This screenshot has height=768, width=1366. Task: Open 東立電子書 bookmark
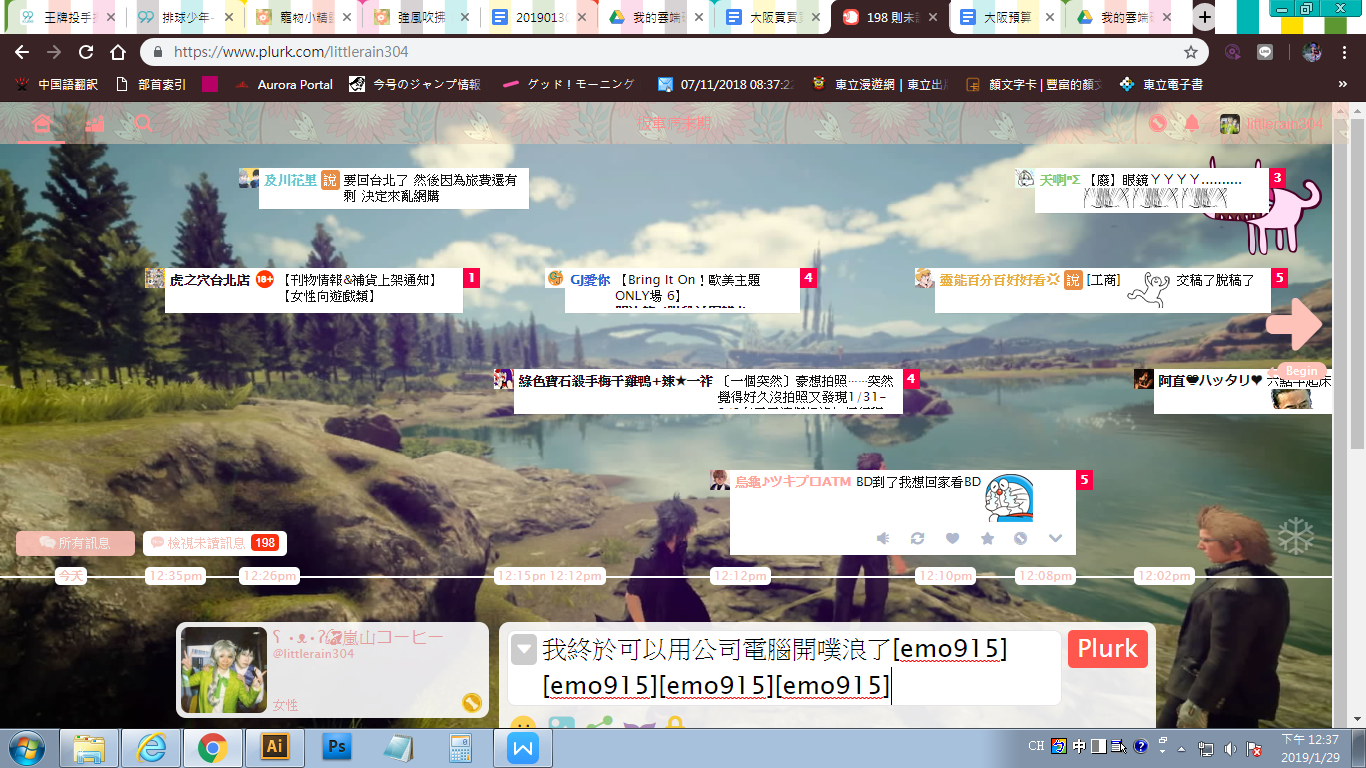[x=1161, y=85]
